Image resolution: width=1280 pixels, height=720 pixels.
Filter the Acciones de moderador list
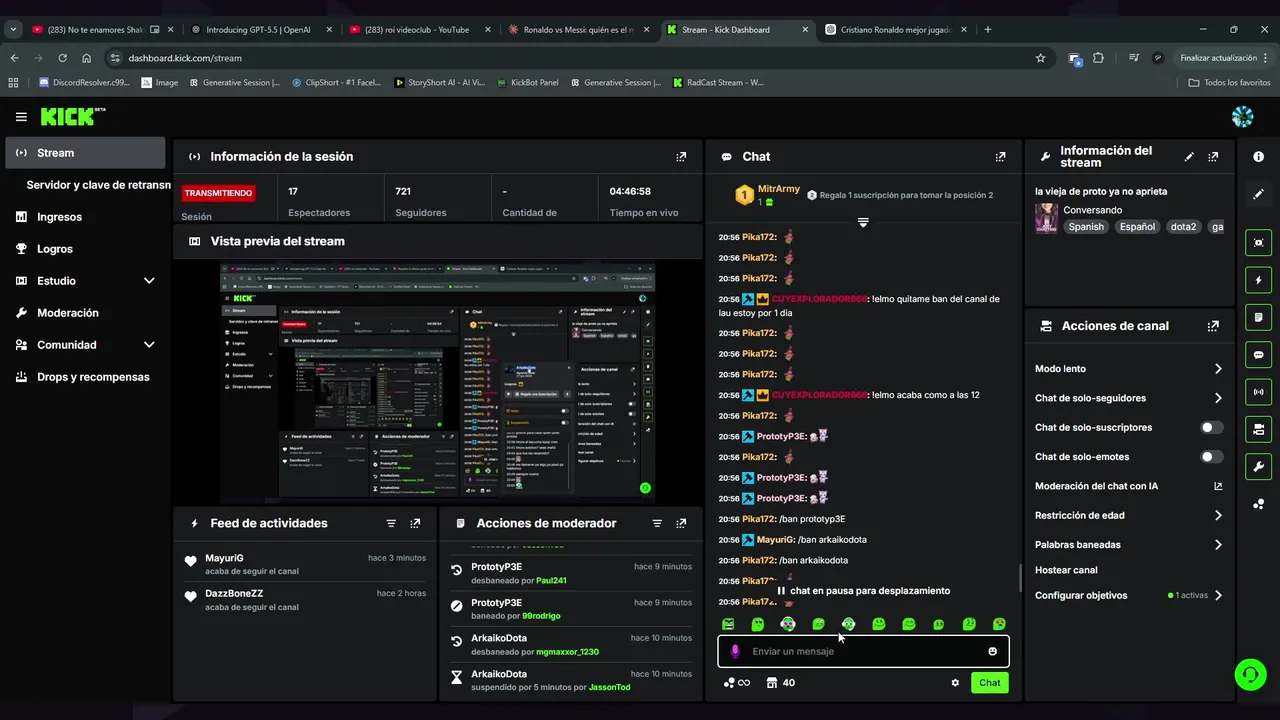[x=657, y=523]
